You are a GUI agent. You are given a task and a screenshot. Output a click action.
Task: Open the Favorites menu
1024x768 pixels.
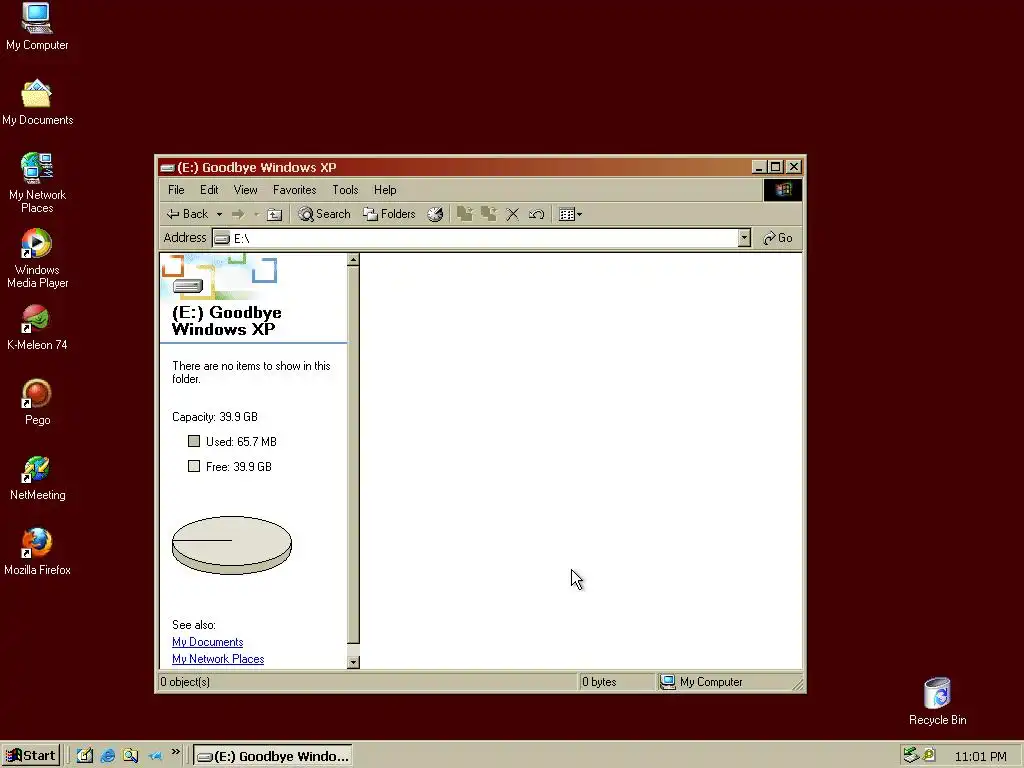coord(295,190)
